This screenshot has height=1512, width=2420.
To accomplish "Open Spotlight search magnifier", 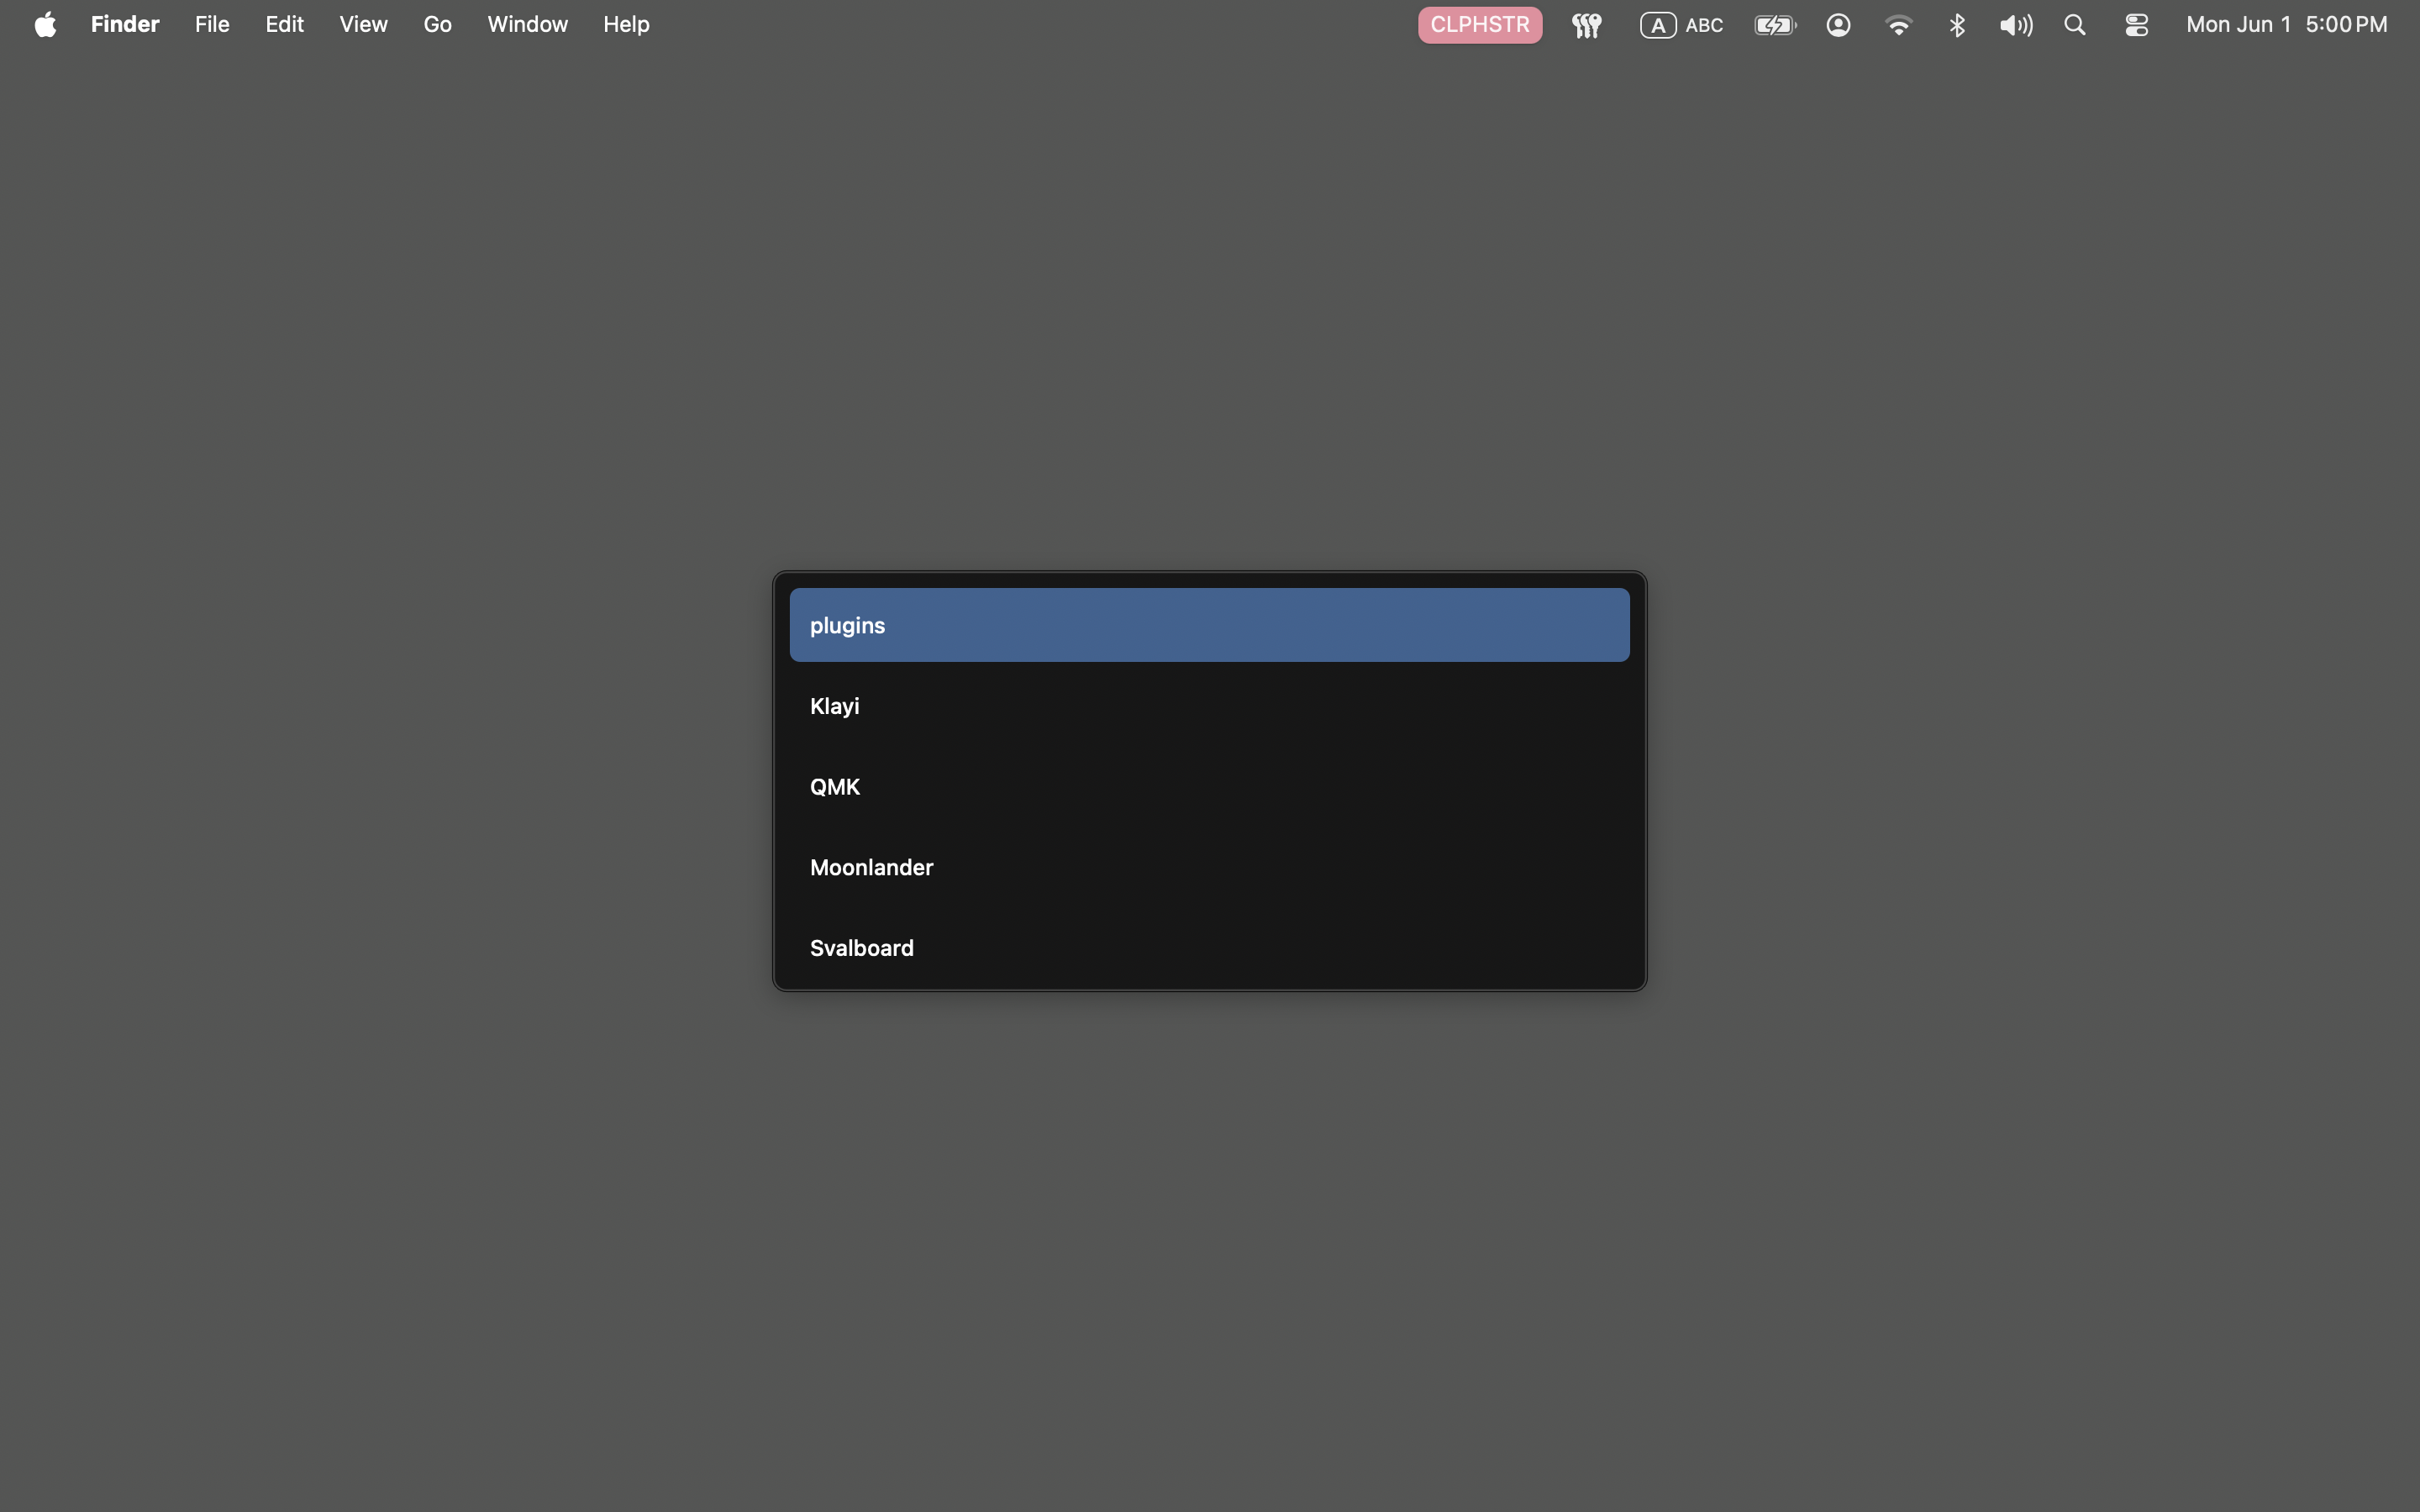I will [2075, 25].
